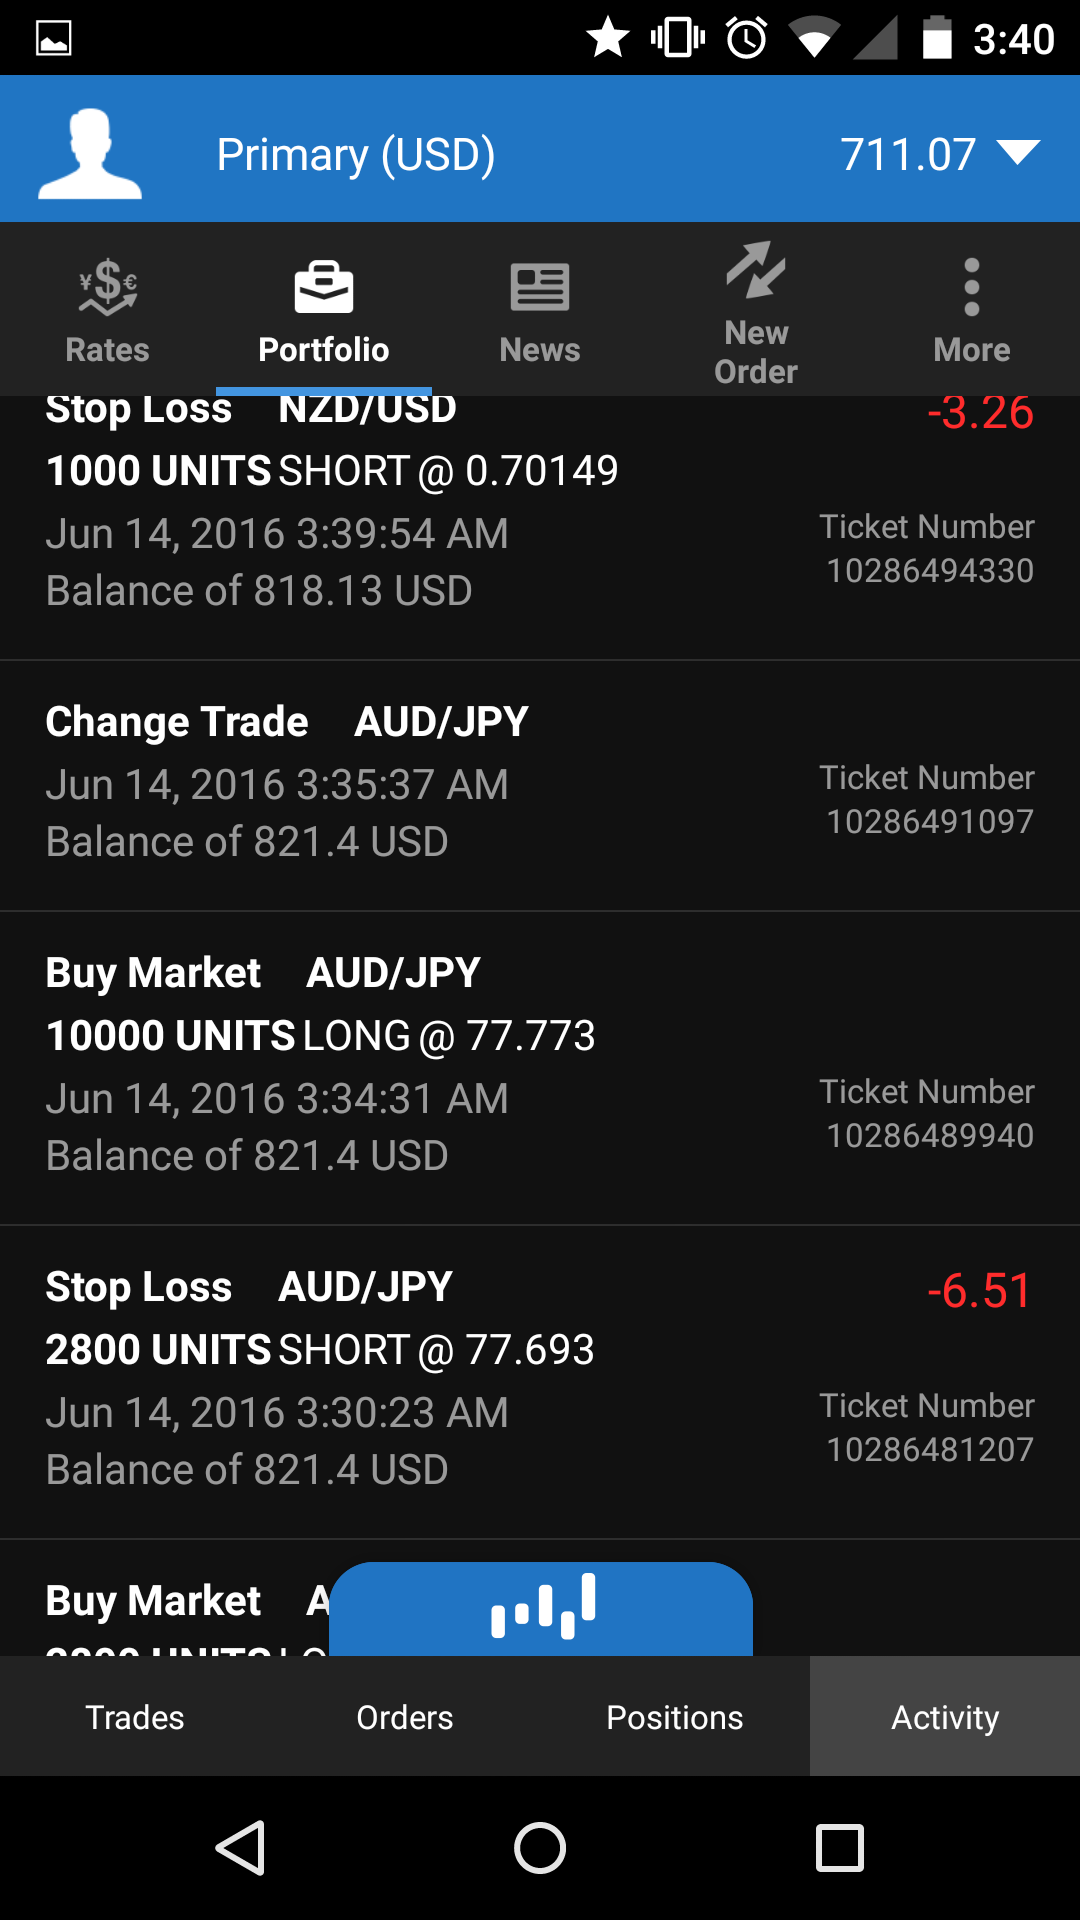The width and height of the screenshot is (1080, 1920).
Task: Switch to the Orders tab
Action: [x=405, y=1717]
